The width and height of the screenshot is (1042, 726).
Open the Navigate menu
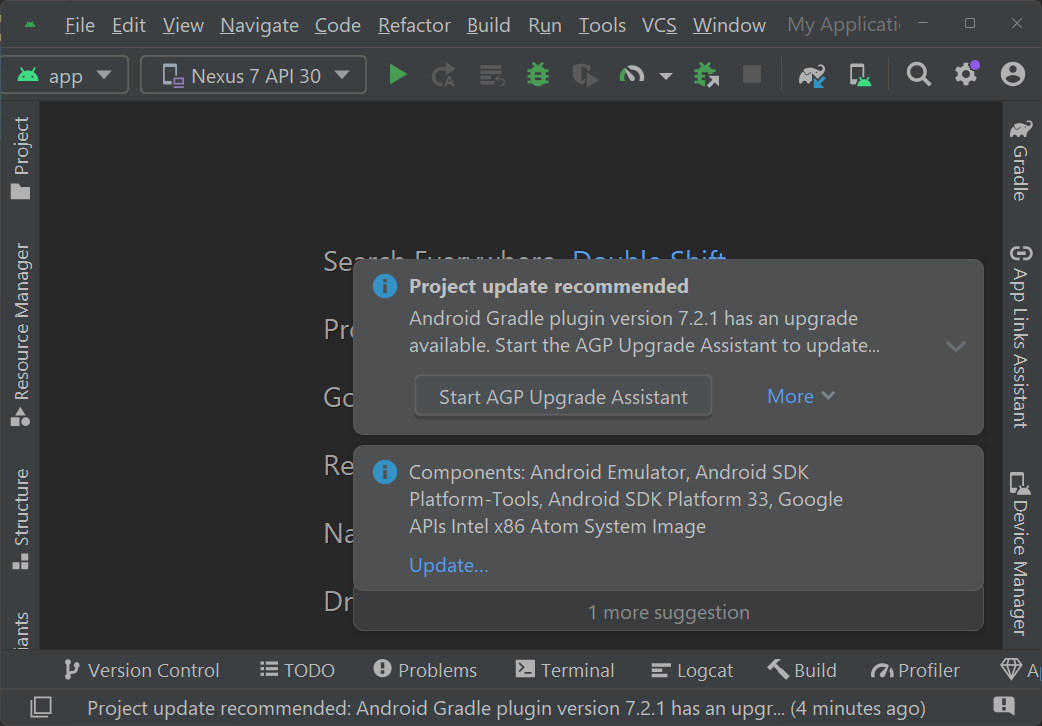(x=259, y=25)
